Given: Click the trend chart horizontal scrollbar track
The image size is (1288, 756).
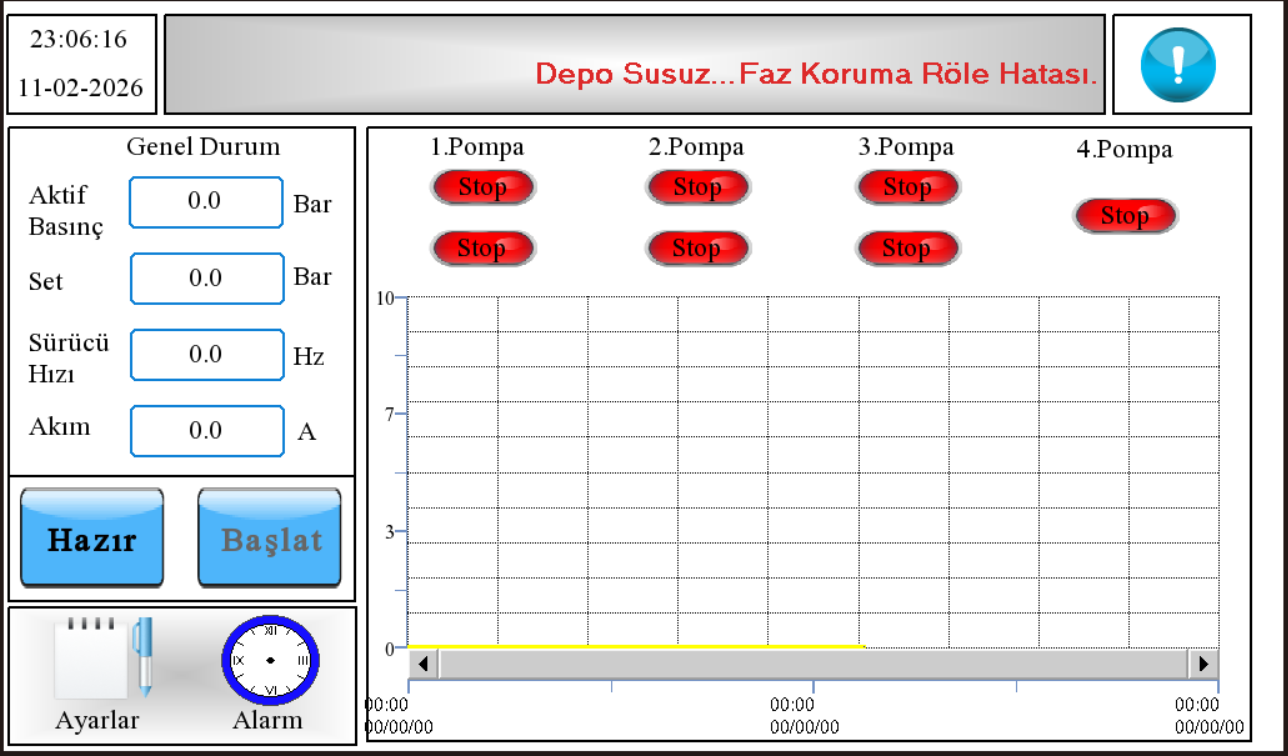Looking at the screenshot, I should [812, 664].
